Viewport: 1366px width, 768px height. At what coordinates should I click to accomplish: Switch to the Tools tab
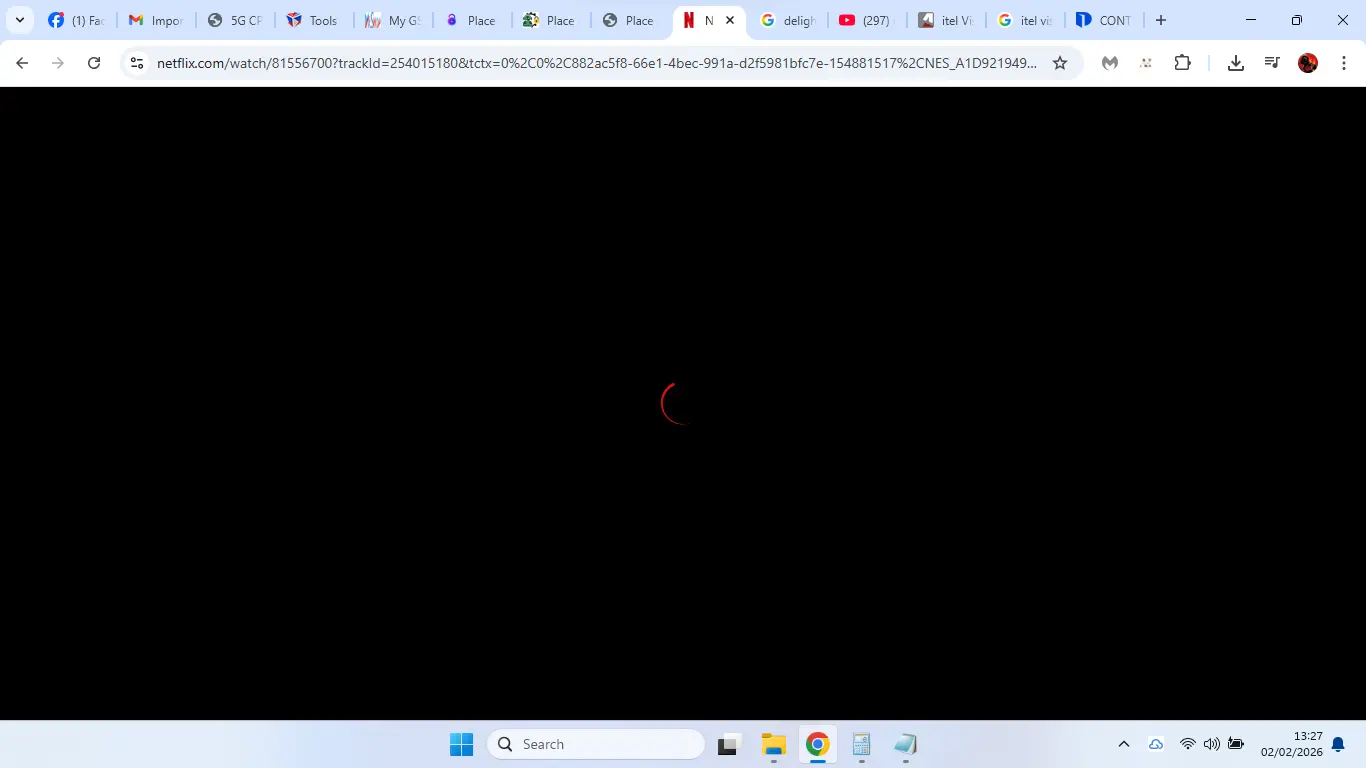(x=314, y=20)
